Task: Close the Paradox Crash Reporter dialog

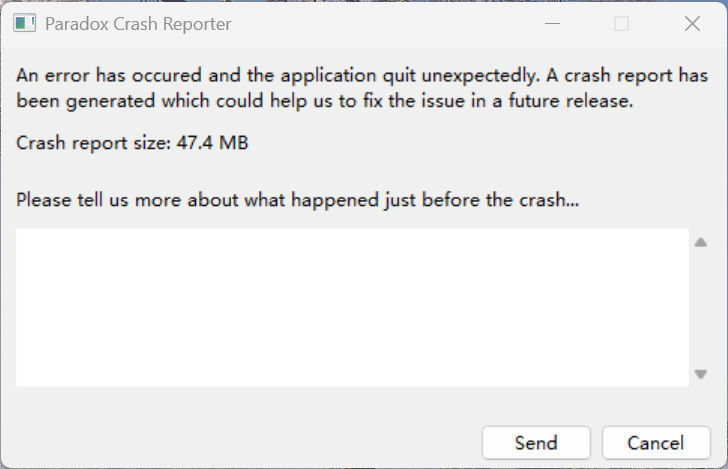Action: click(x=692, y=24)
